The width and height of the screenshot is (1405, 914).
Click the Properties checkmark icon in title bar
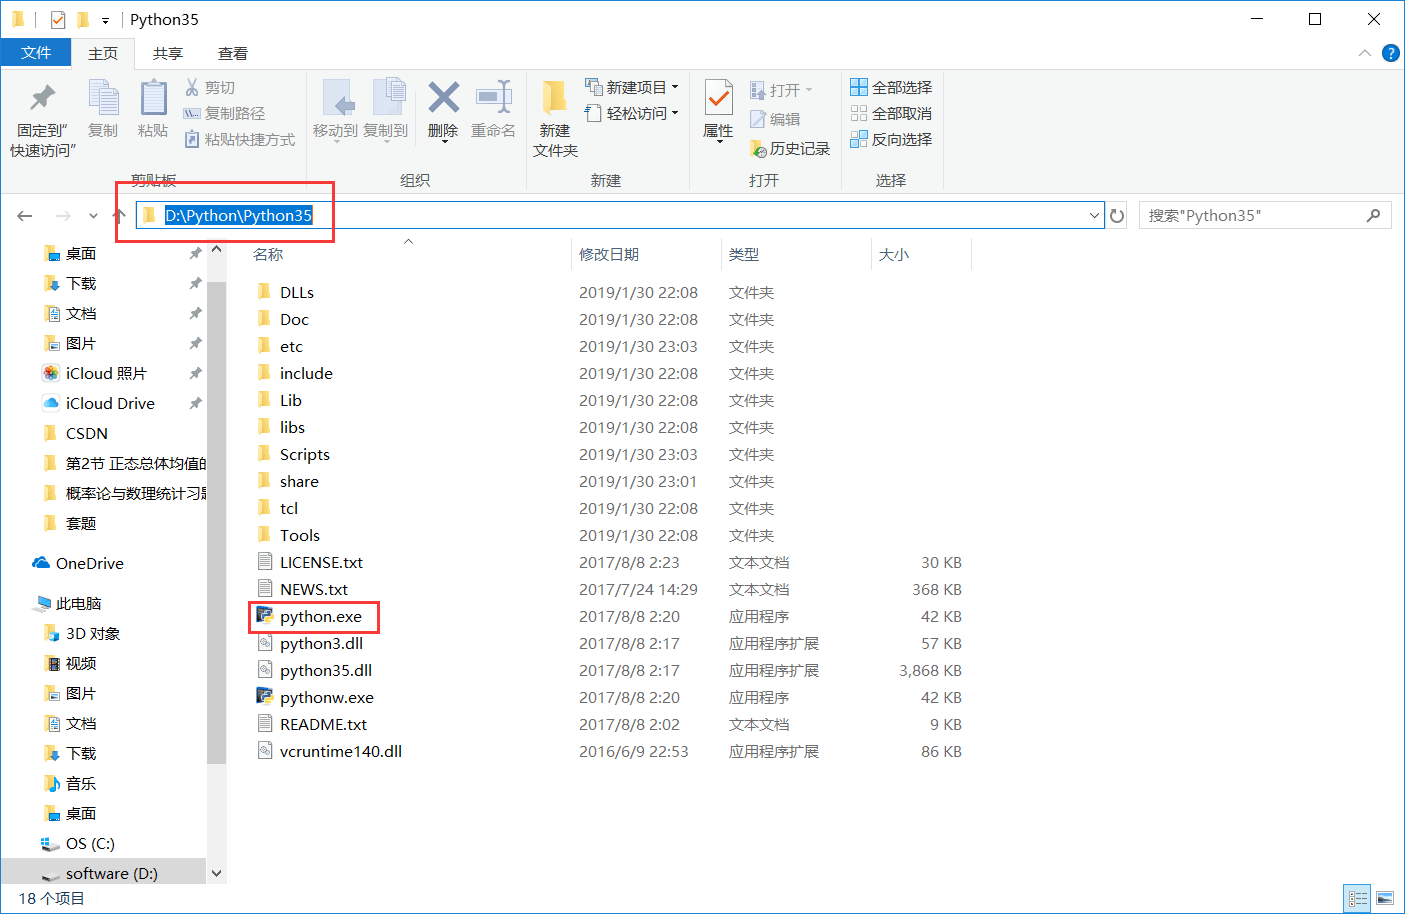point(58,19)
